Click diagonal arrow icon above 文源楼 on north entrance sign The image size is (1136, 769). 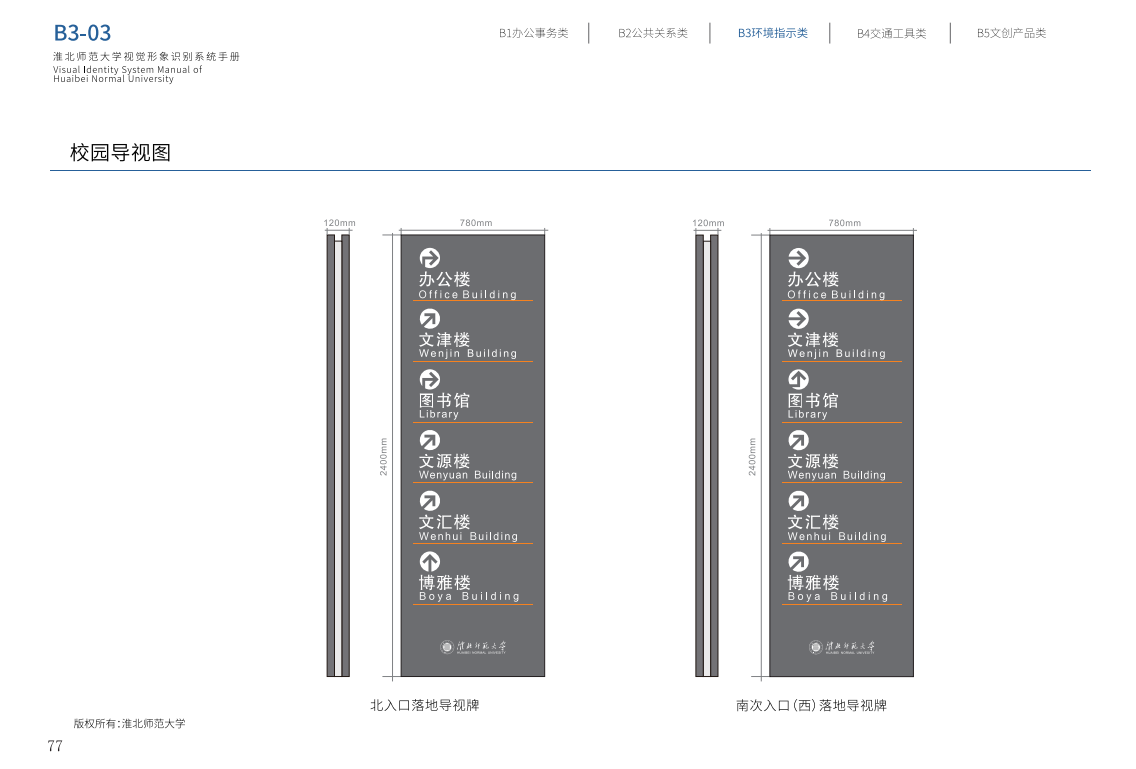pos(430,440)
